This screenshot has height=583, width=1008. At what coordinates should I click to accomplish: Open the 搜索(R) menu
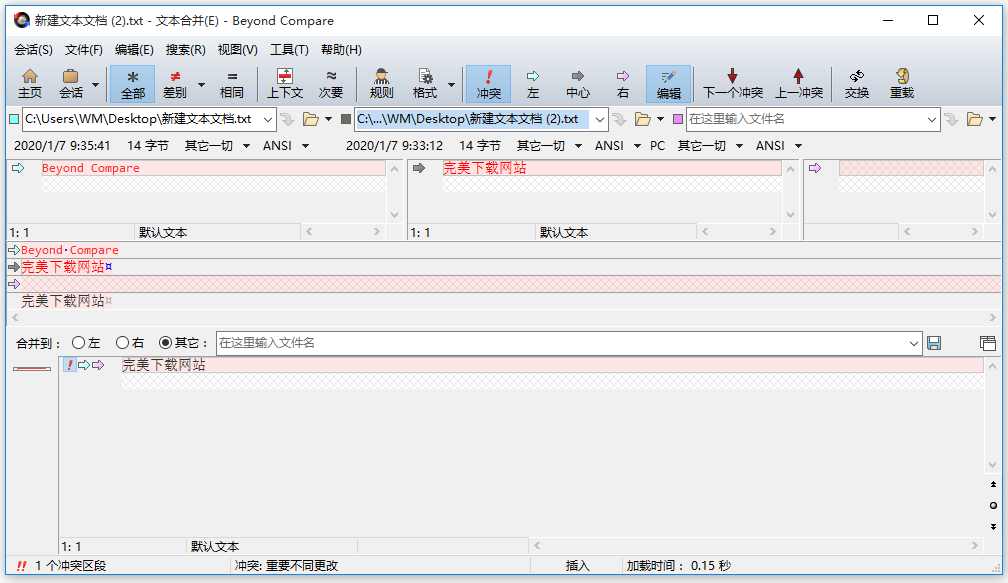pyautogui.click(x=185, y=50)
